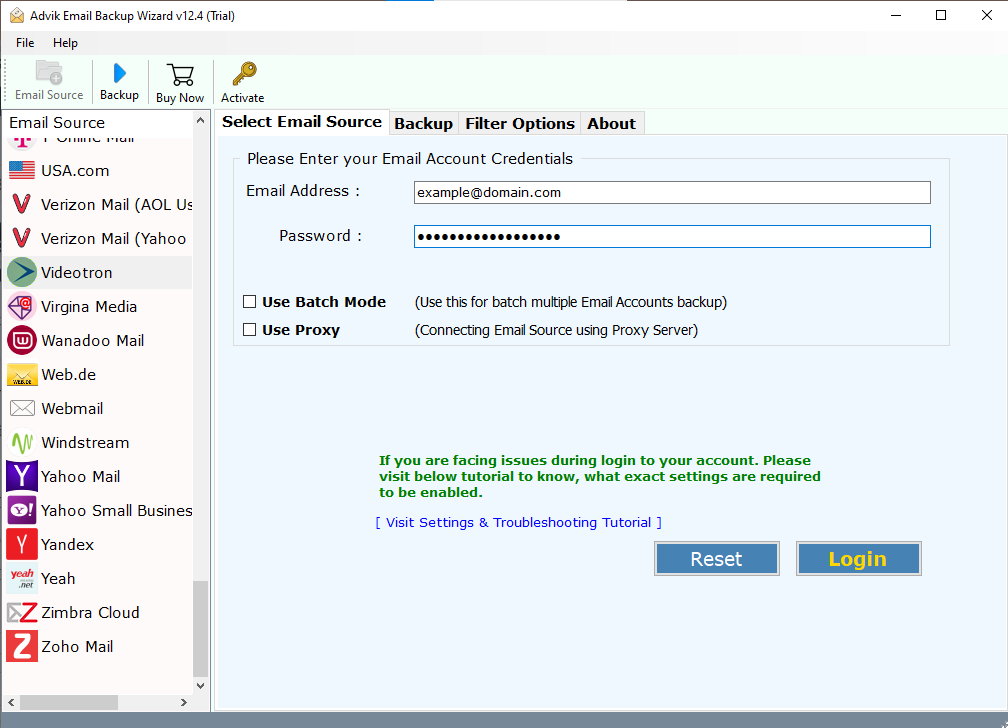
Task: Select the Zoho Mail list entry text
Action: click(x=77, y=646)
